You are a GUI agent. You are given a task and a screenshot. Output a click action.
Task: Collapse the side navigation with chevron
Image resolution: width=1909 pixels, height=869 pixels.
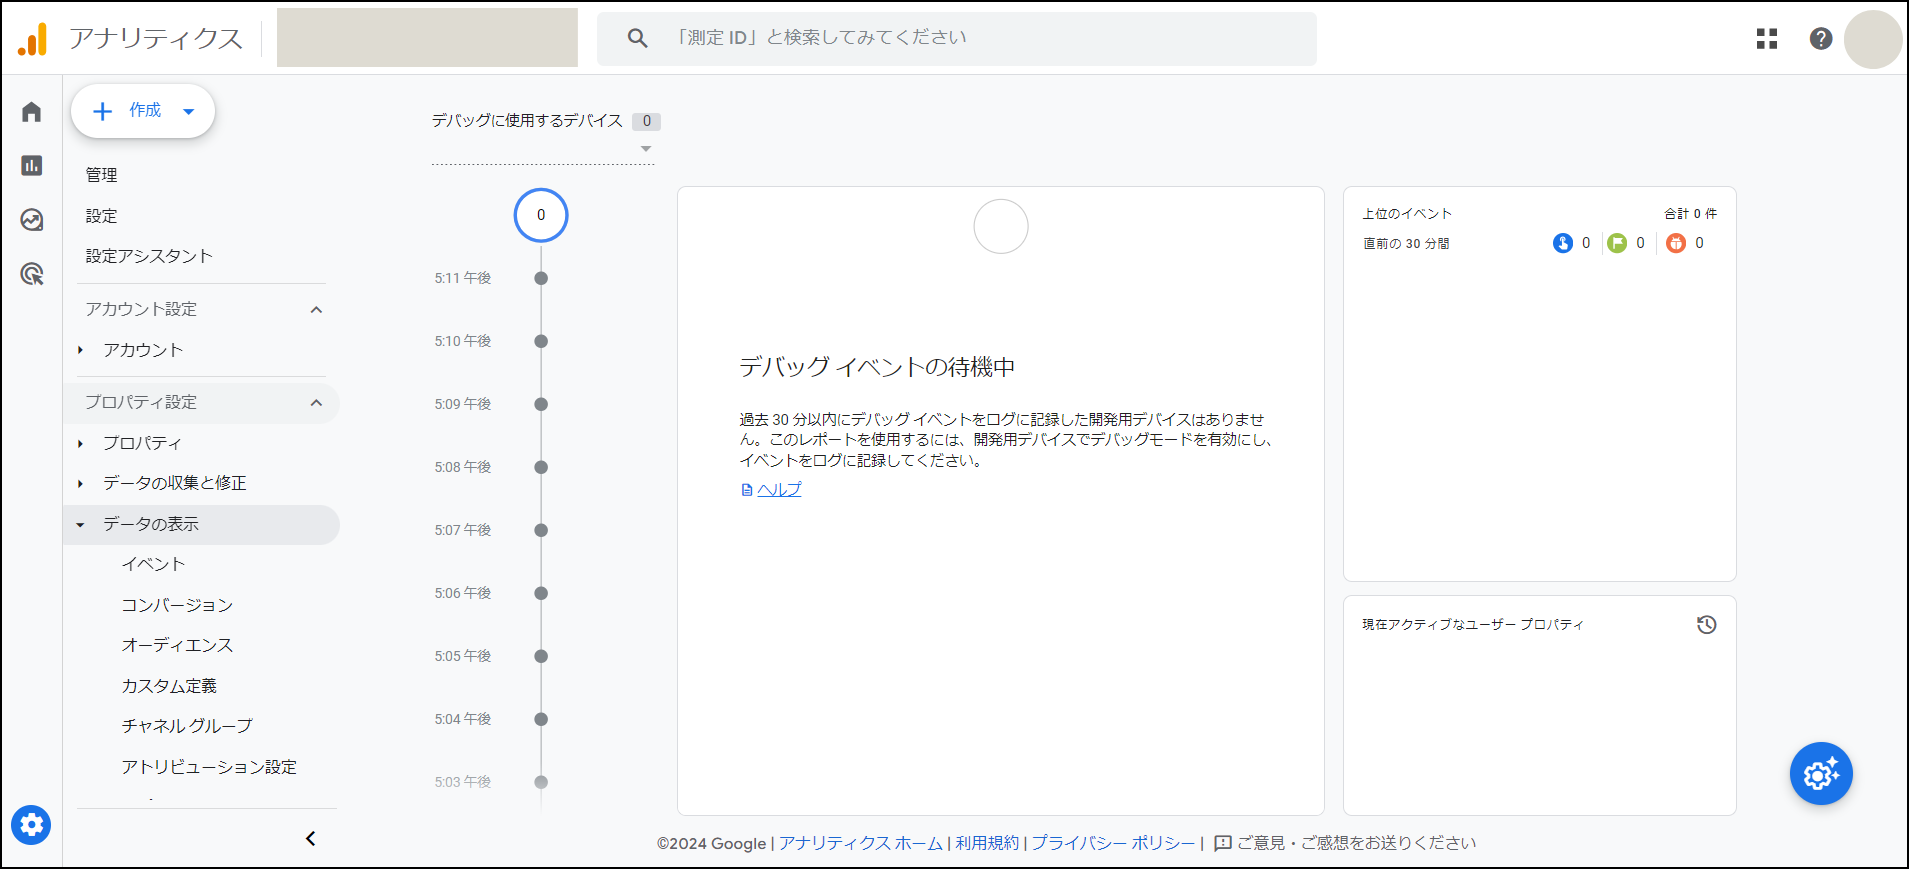click(x=310, y=838)
